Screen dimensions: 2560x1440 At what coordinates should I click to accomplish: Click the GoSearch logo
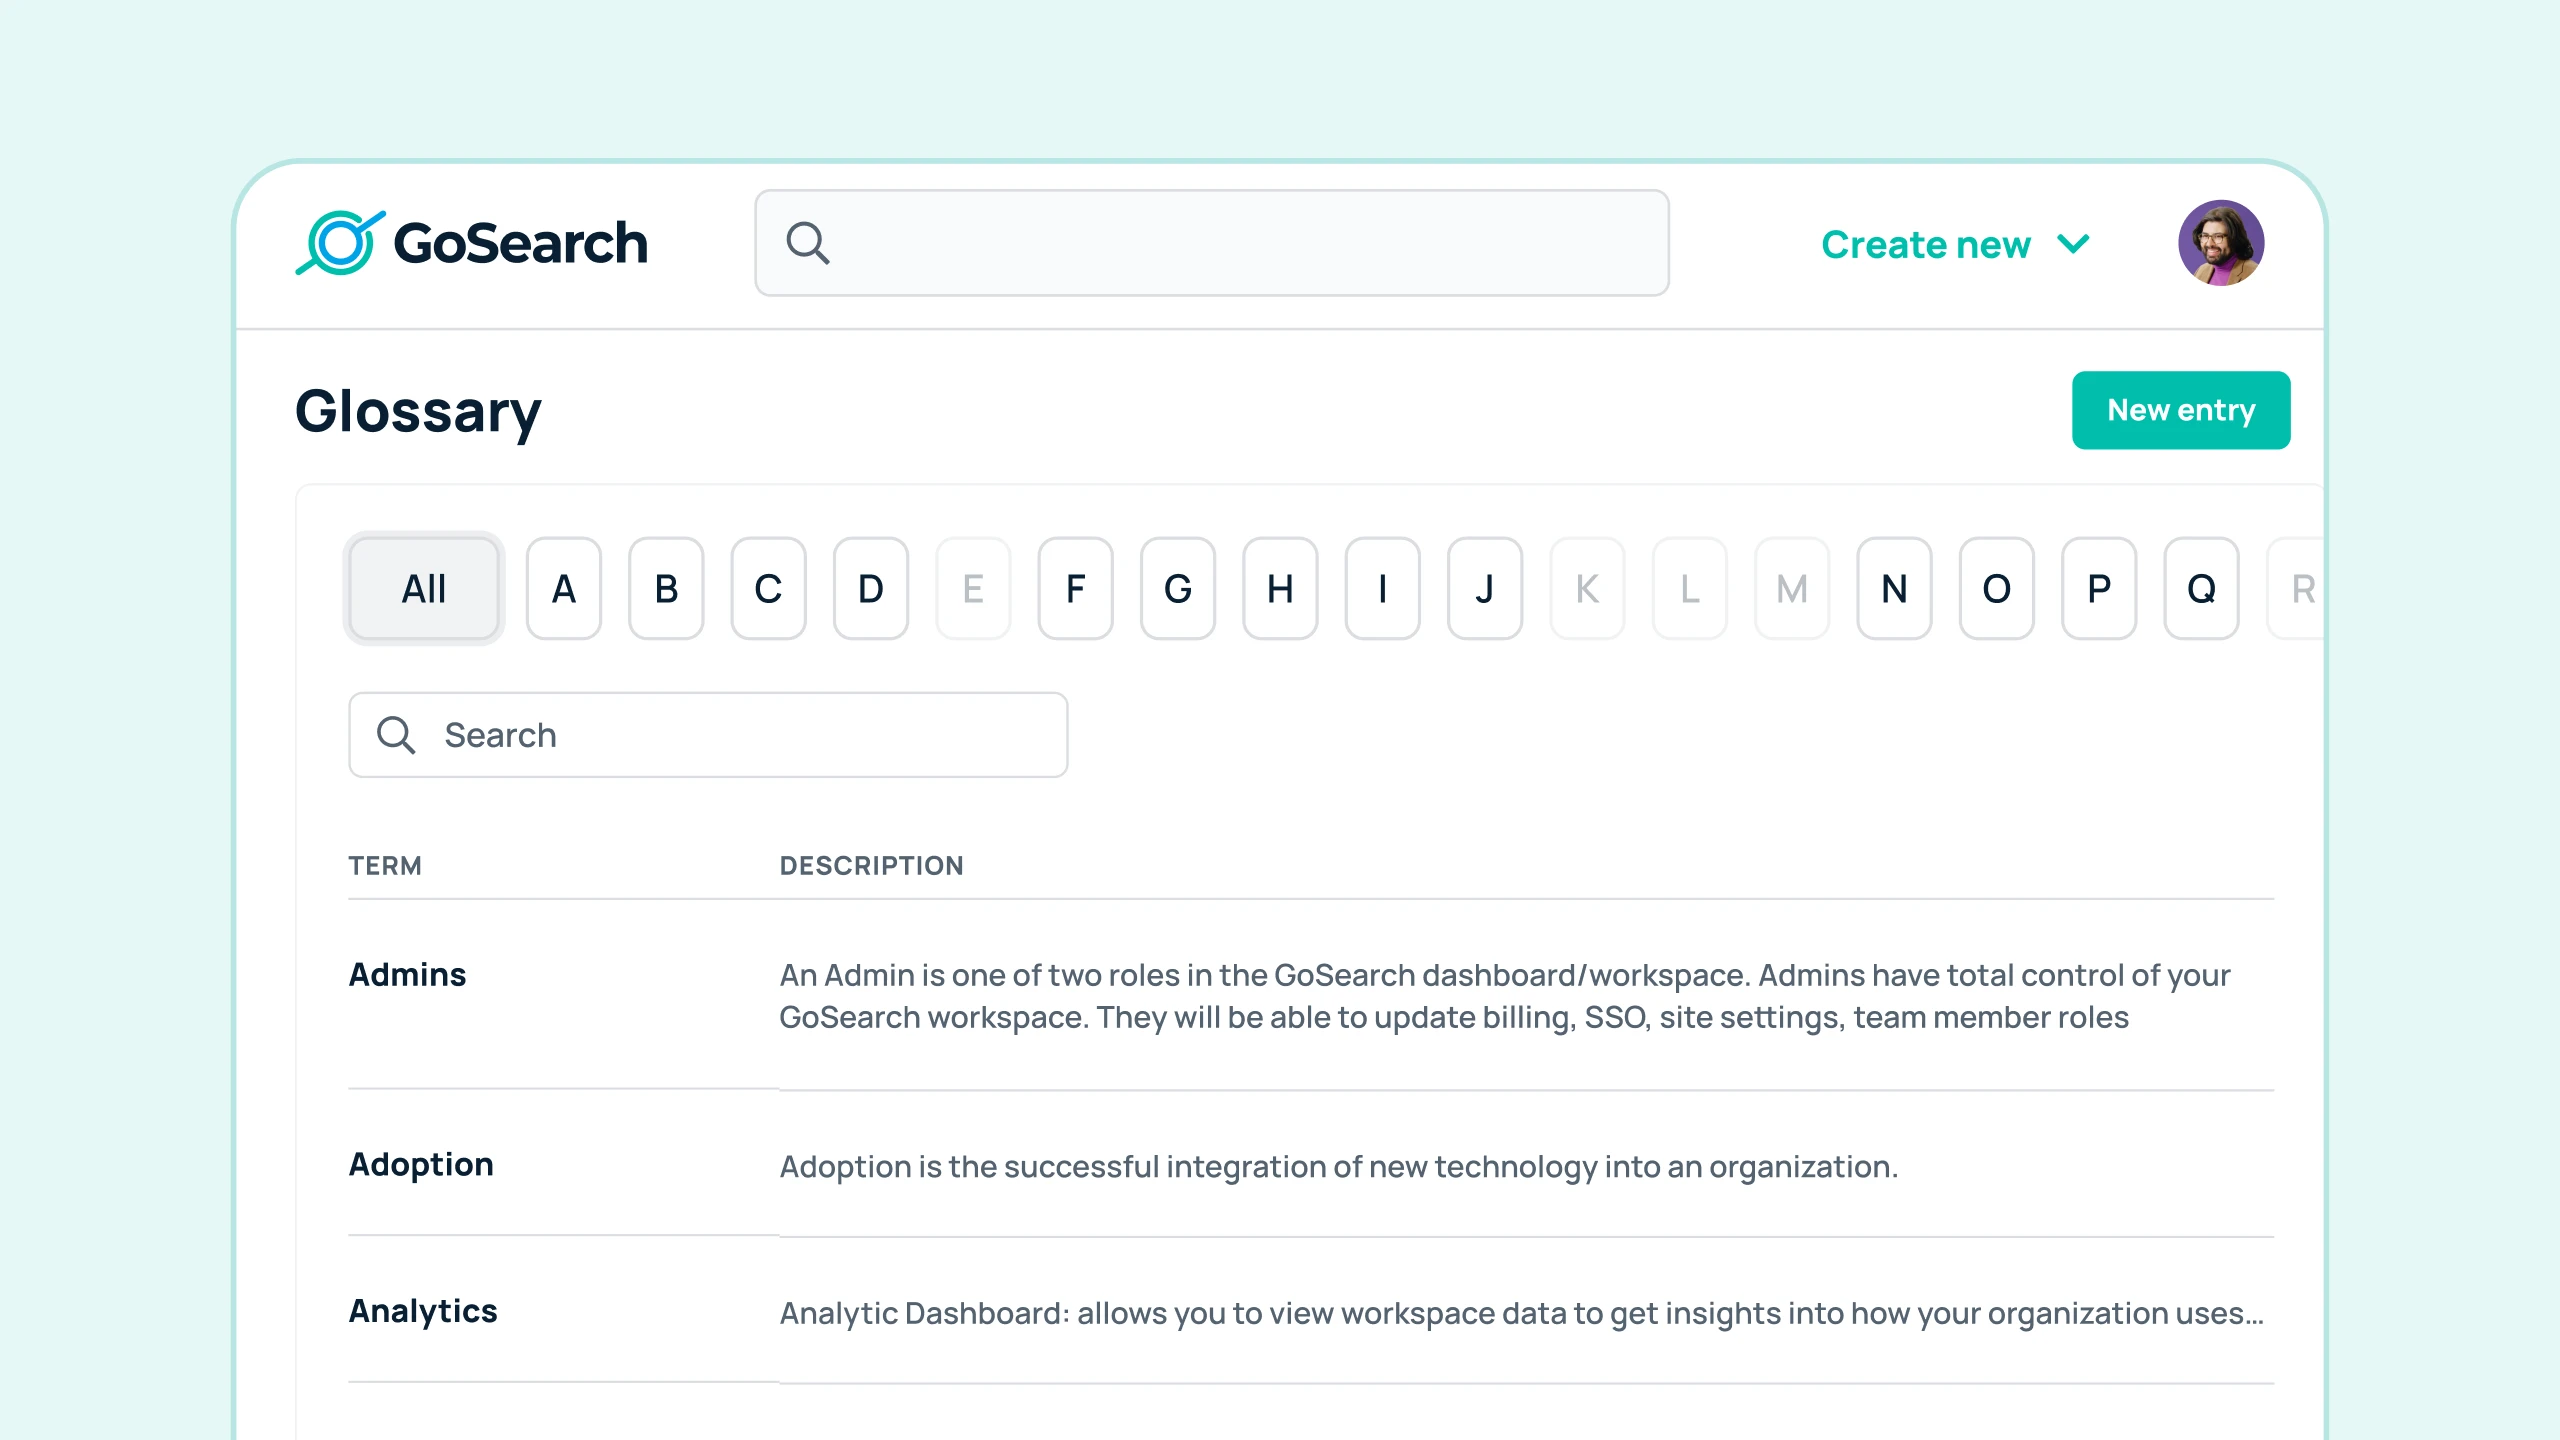point(472,241)
